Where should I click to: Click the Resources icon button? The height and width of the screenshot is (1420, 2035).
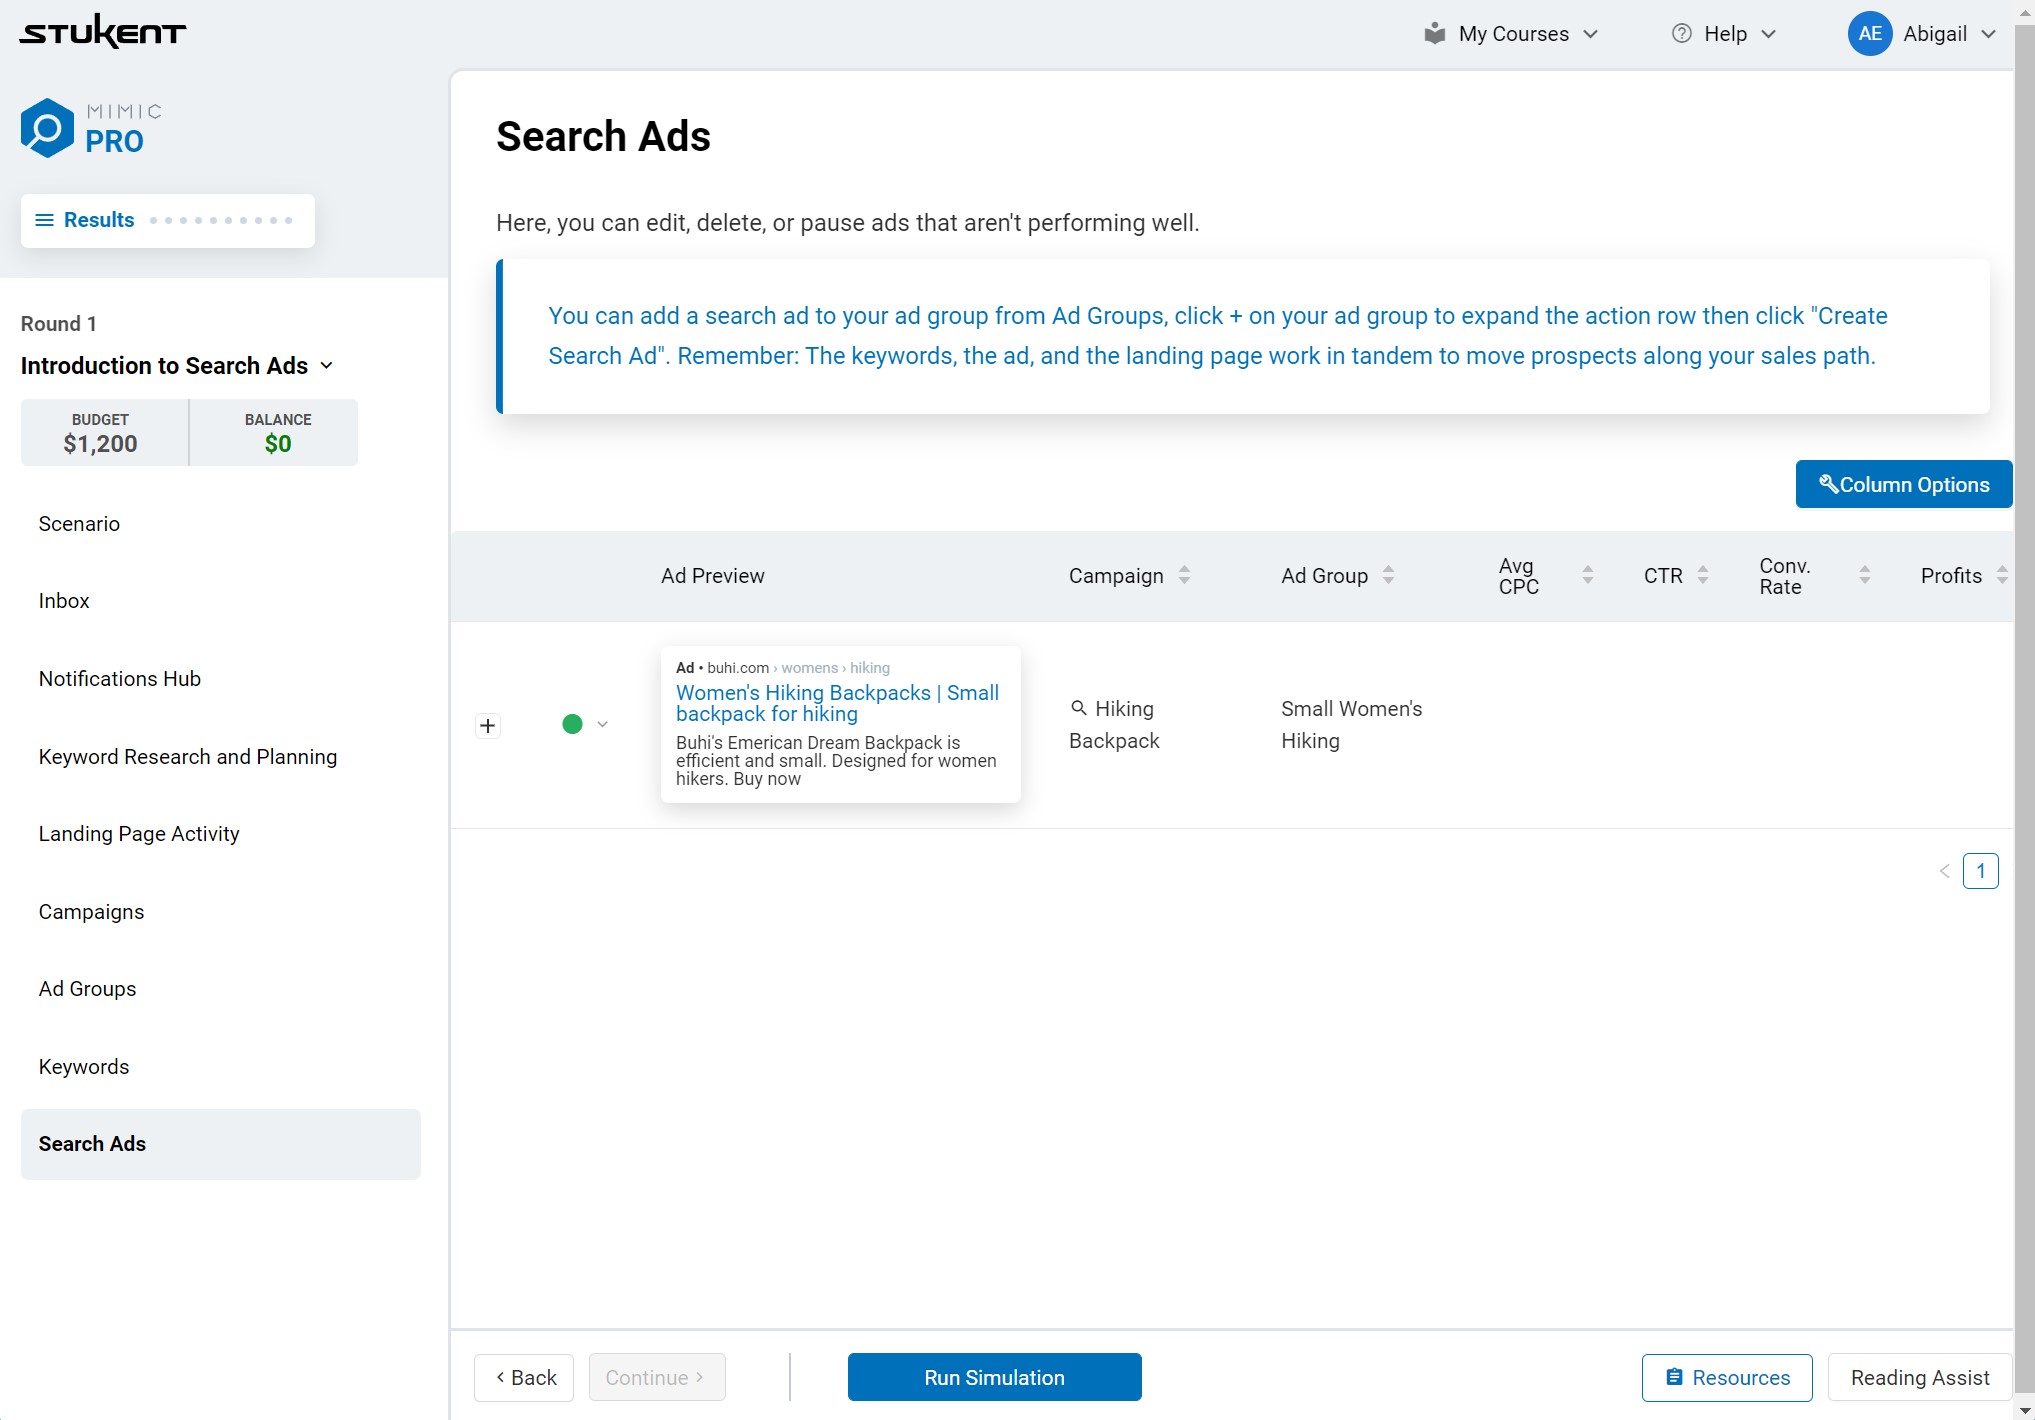coord(1721,1377)
